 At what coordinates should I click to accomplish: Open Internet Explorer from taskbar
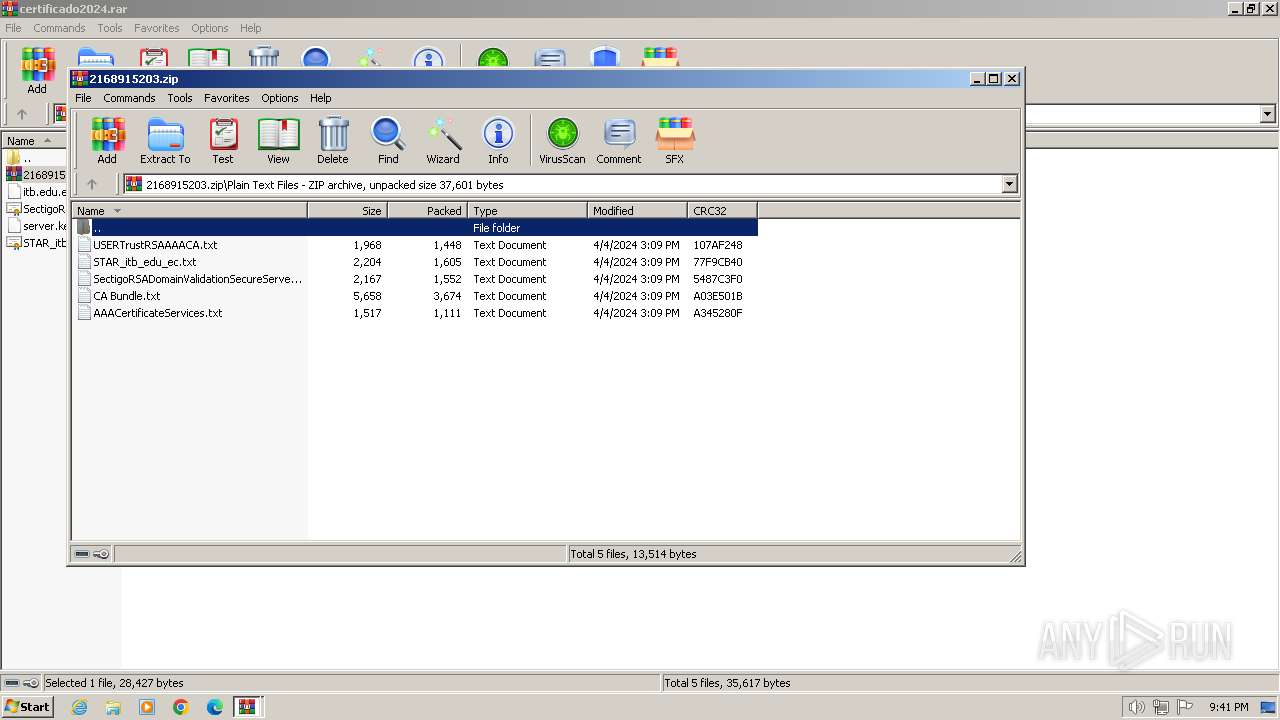point(79,707)
